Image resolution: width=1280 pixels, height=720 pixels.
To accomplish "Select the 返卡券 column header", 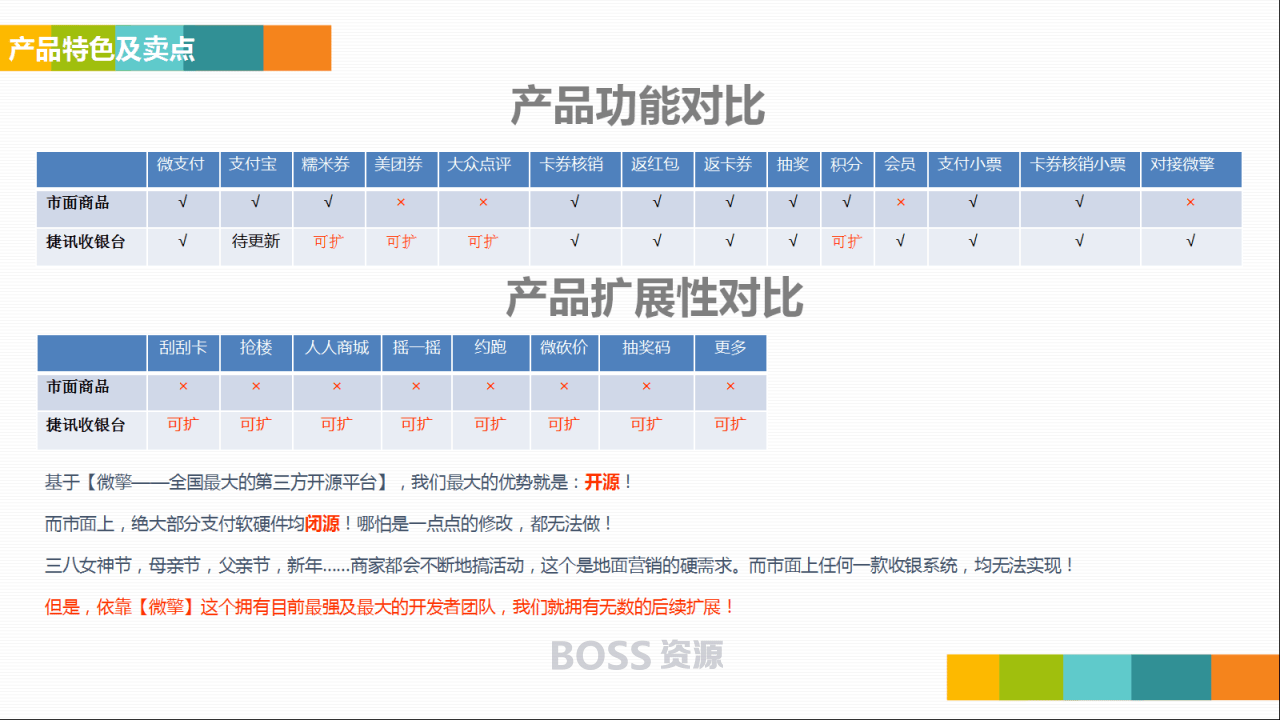I will click(x=730, y=169).
